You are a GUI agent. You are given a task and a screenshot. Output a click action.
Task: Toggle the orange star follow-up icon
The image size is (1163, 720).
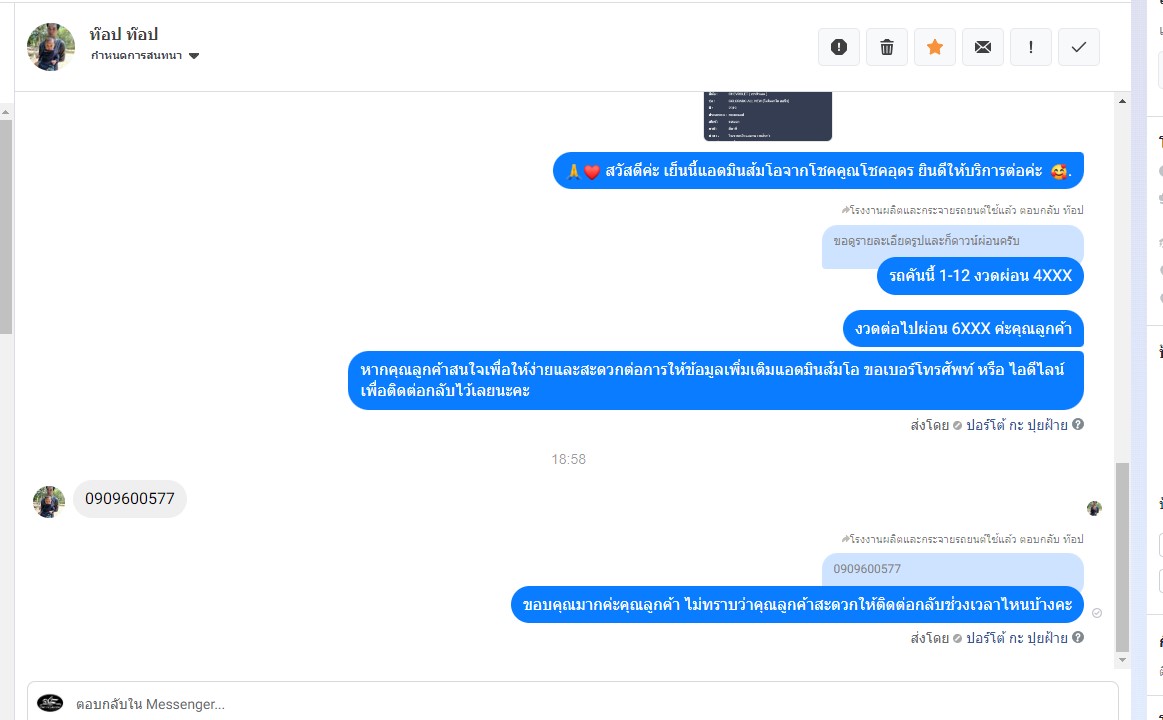[935, 47]
